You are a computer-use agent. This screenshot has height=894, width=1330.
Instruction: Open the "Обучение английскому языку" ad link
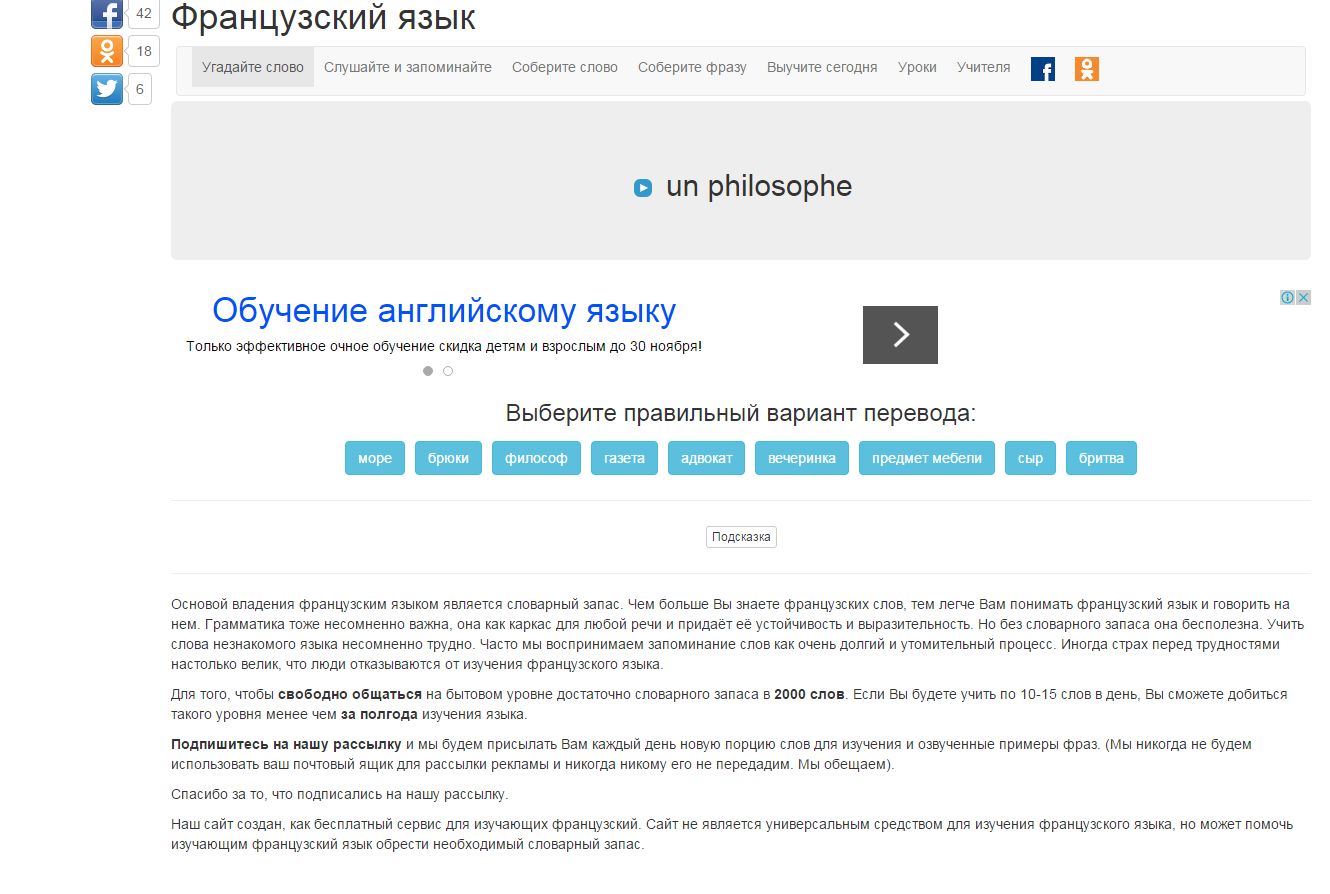[x=444, y=311]
